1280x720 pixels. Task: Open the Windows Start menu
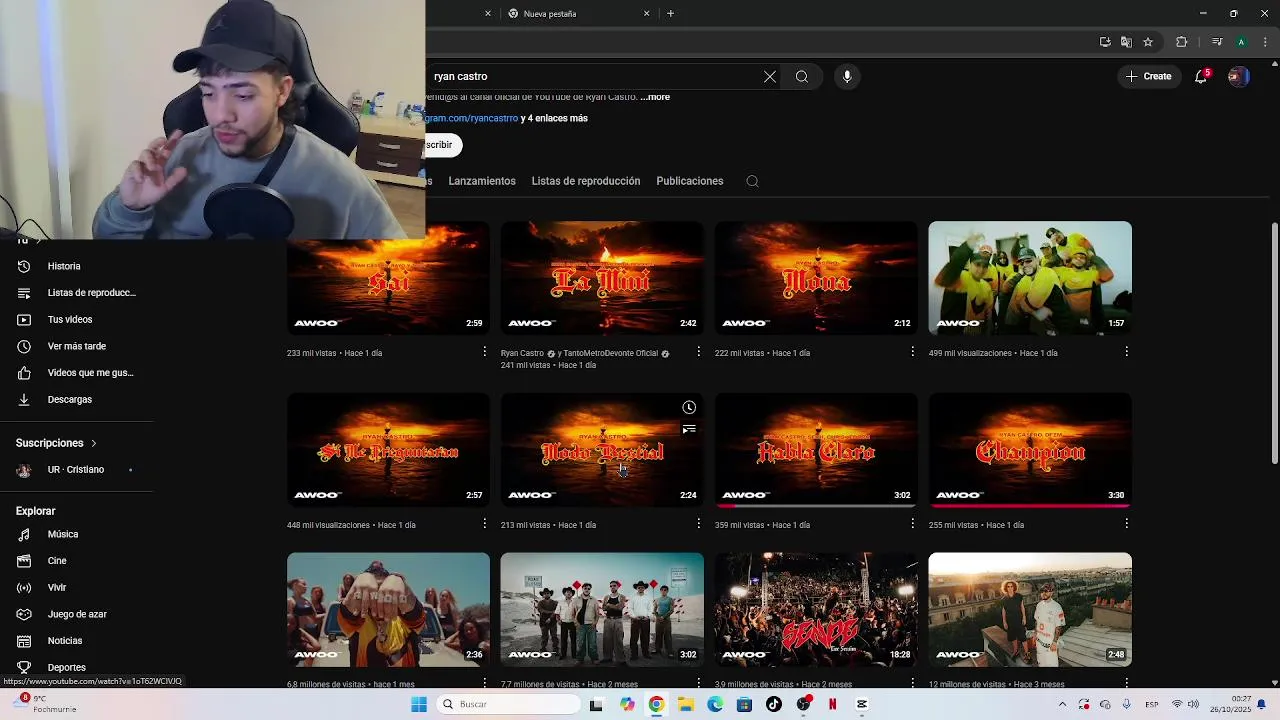[x=418, y=704]
